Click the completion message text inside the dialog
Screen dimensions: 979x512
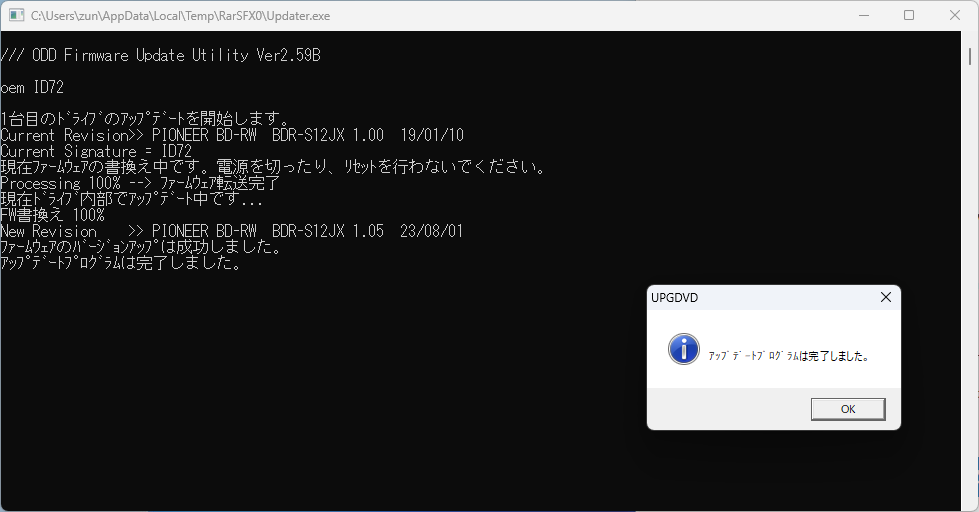788,355
